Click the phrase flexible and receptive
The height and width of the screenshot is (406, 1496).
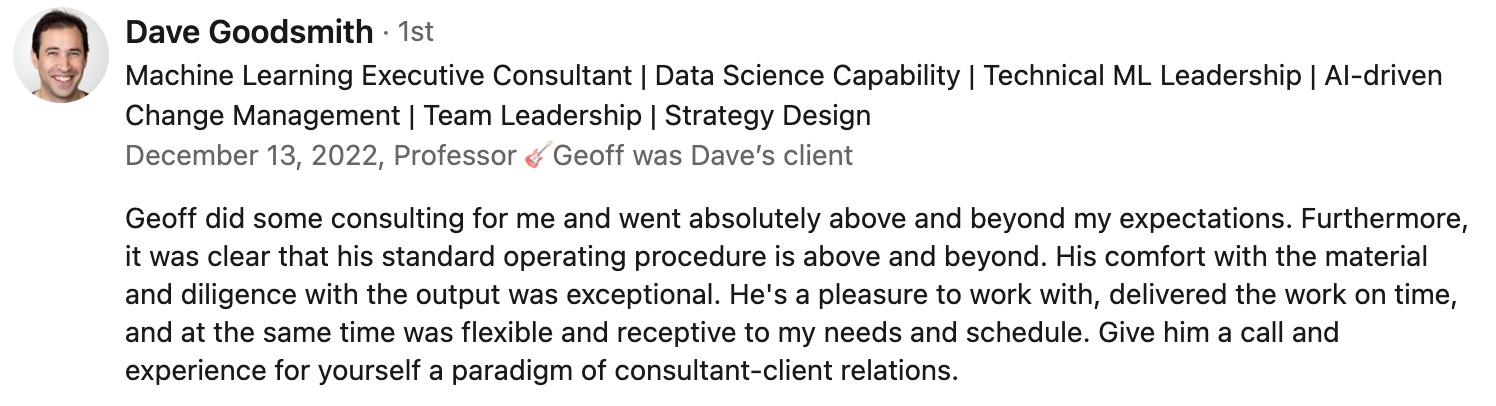point(577,332)
